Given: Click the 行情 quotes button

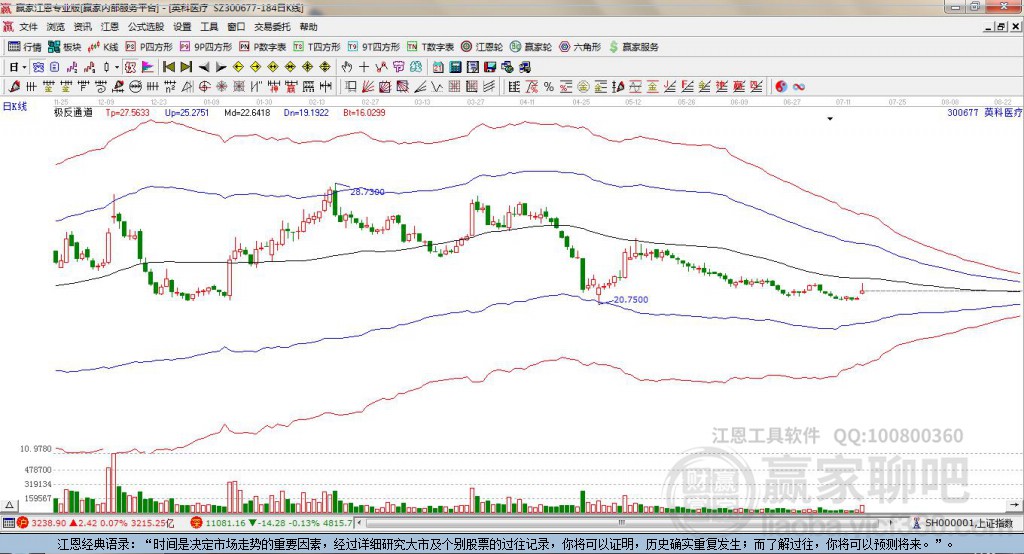Looking at the screenshot, I should pyautogui.click(x=25, y=47).
